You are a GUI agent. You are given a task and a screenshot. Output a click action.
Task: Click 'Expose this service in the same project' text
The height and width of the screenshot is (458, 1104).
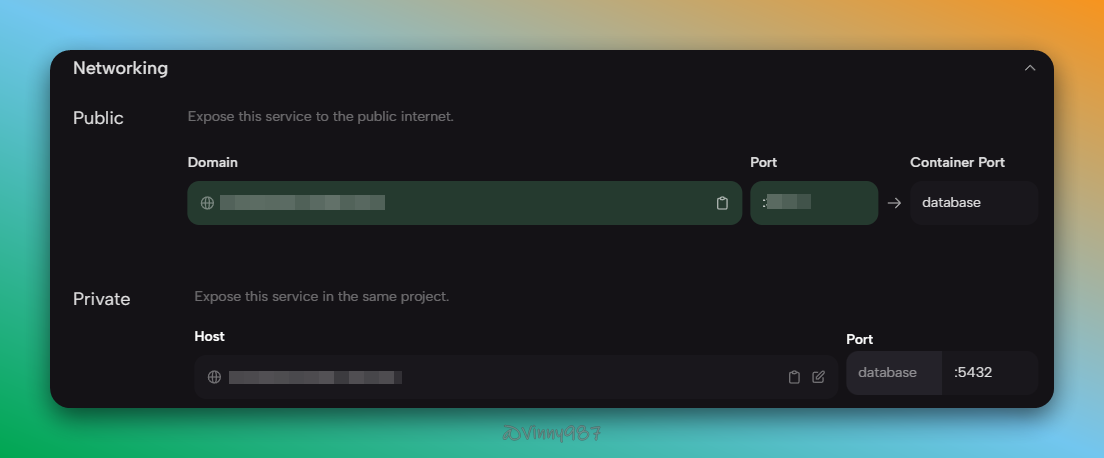coord(321,297)
